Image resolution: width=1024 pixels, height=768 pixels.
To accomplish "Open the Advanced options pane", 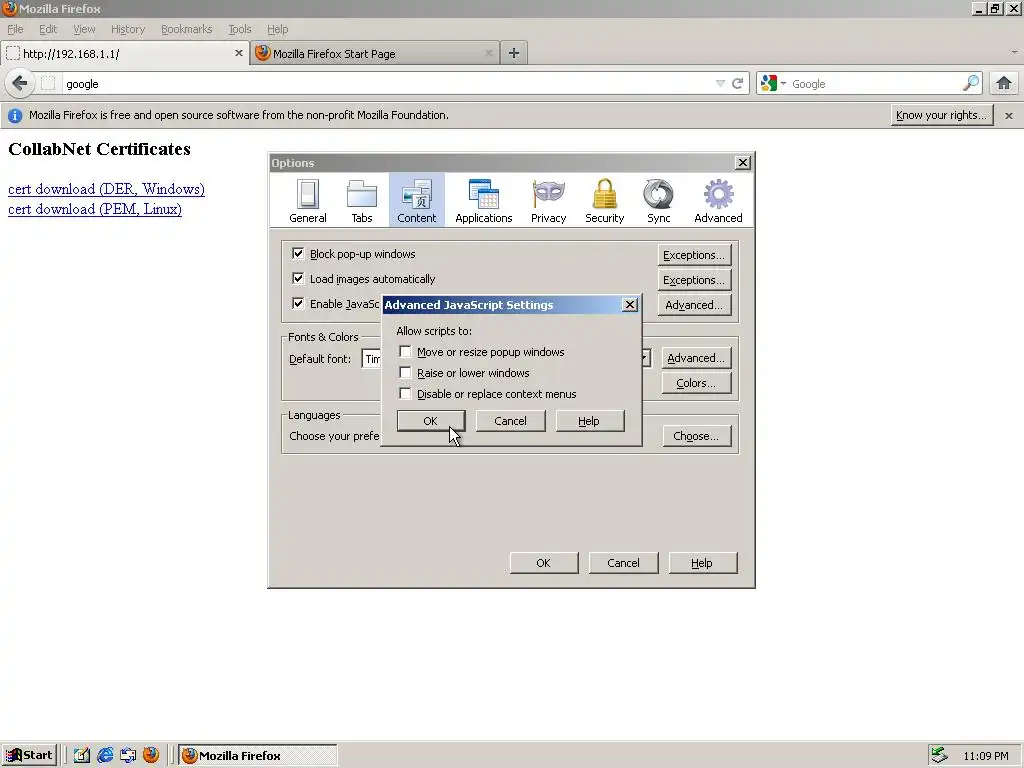I will [718, 200].
